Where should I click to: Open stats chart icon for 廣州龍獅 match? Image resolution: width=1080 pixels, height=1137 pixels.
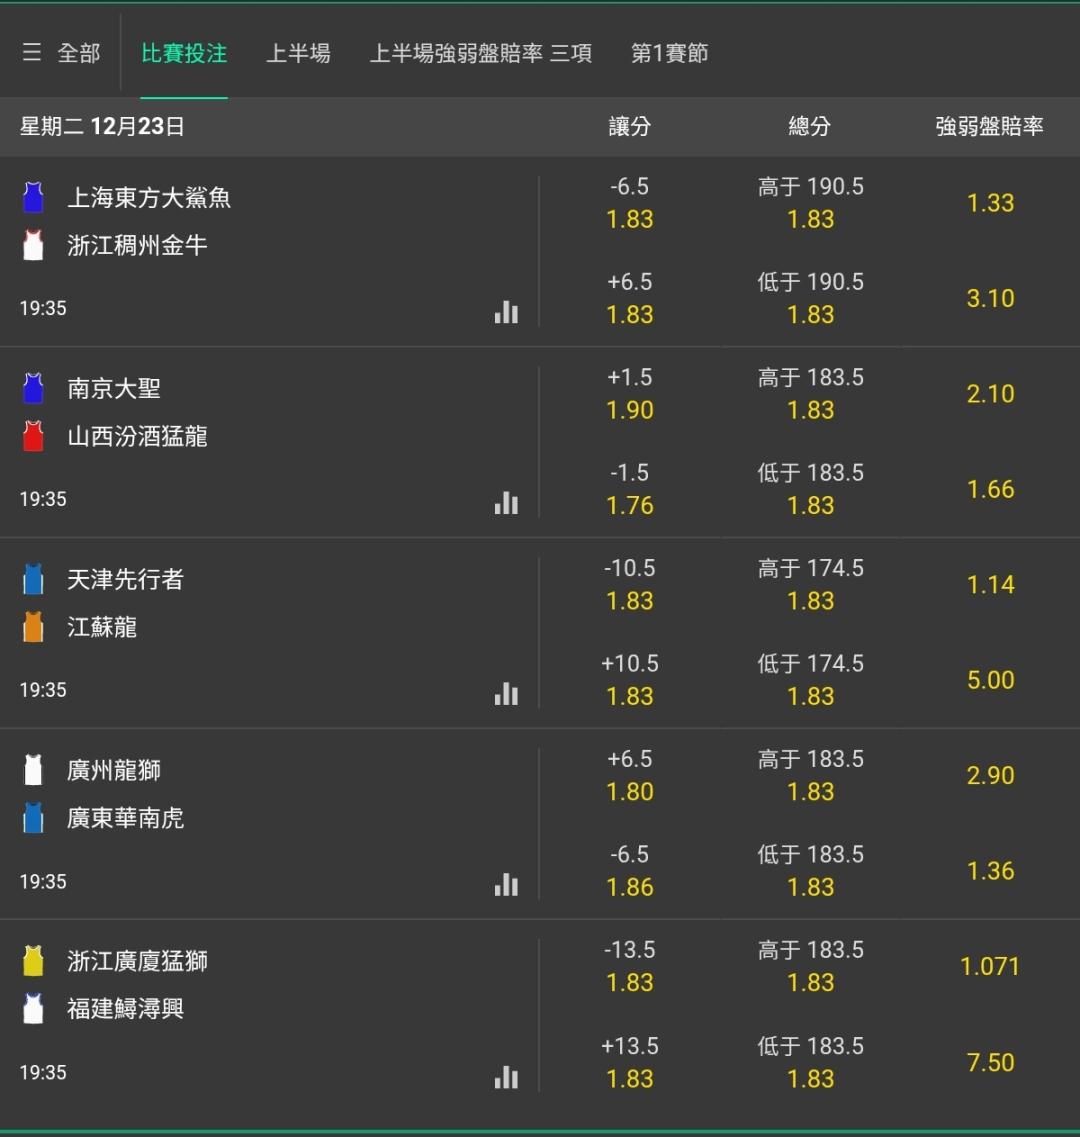tap(506, 884)
